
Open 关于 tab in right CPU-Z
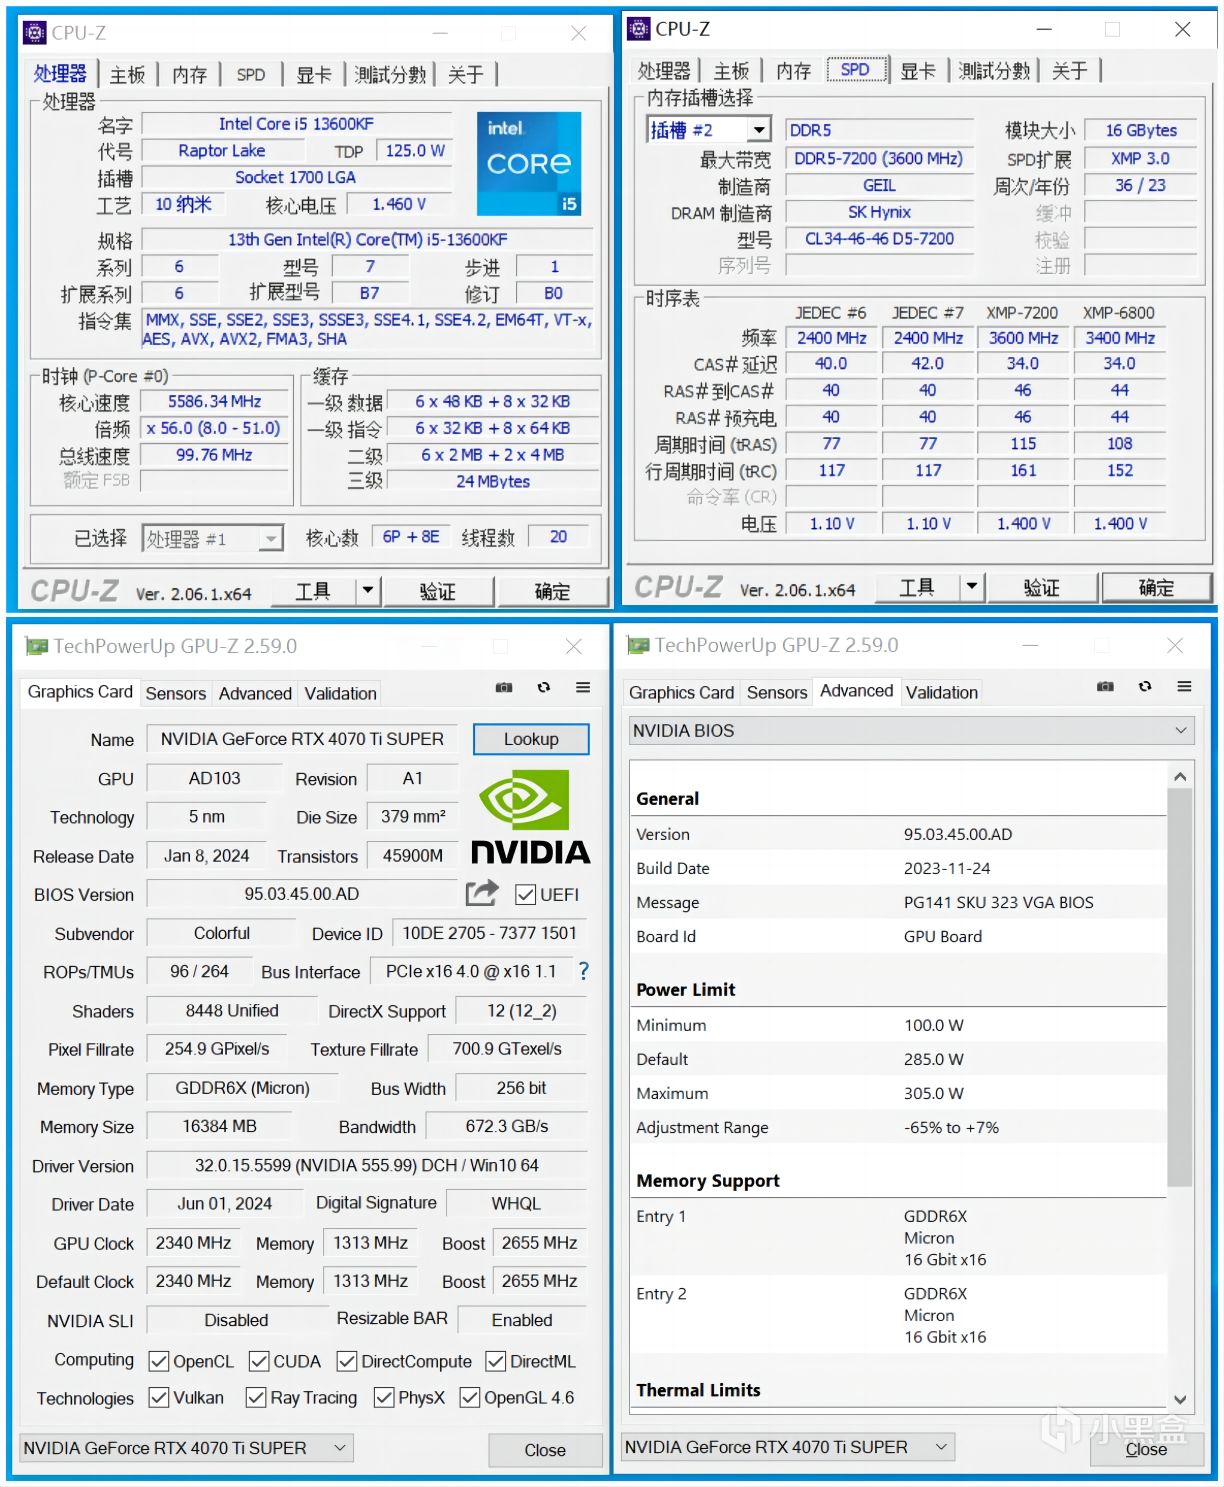click(x=1069, y=71)
